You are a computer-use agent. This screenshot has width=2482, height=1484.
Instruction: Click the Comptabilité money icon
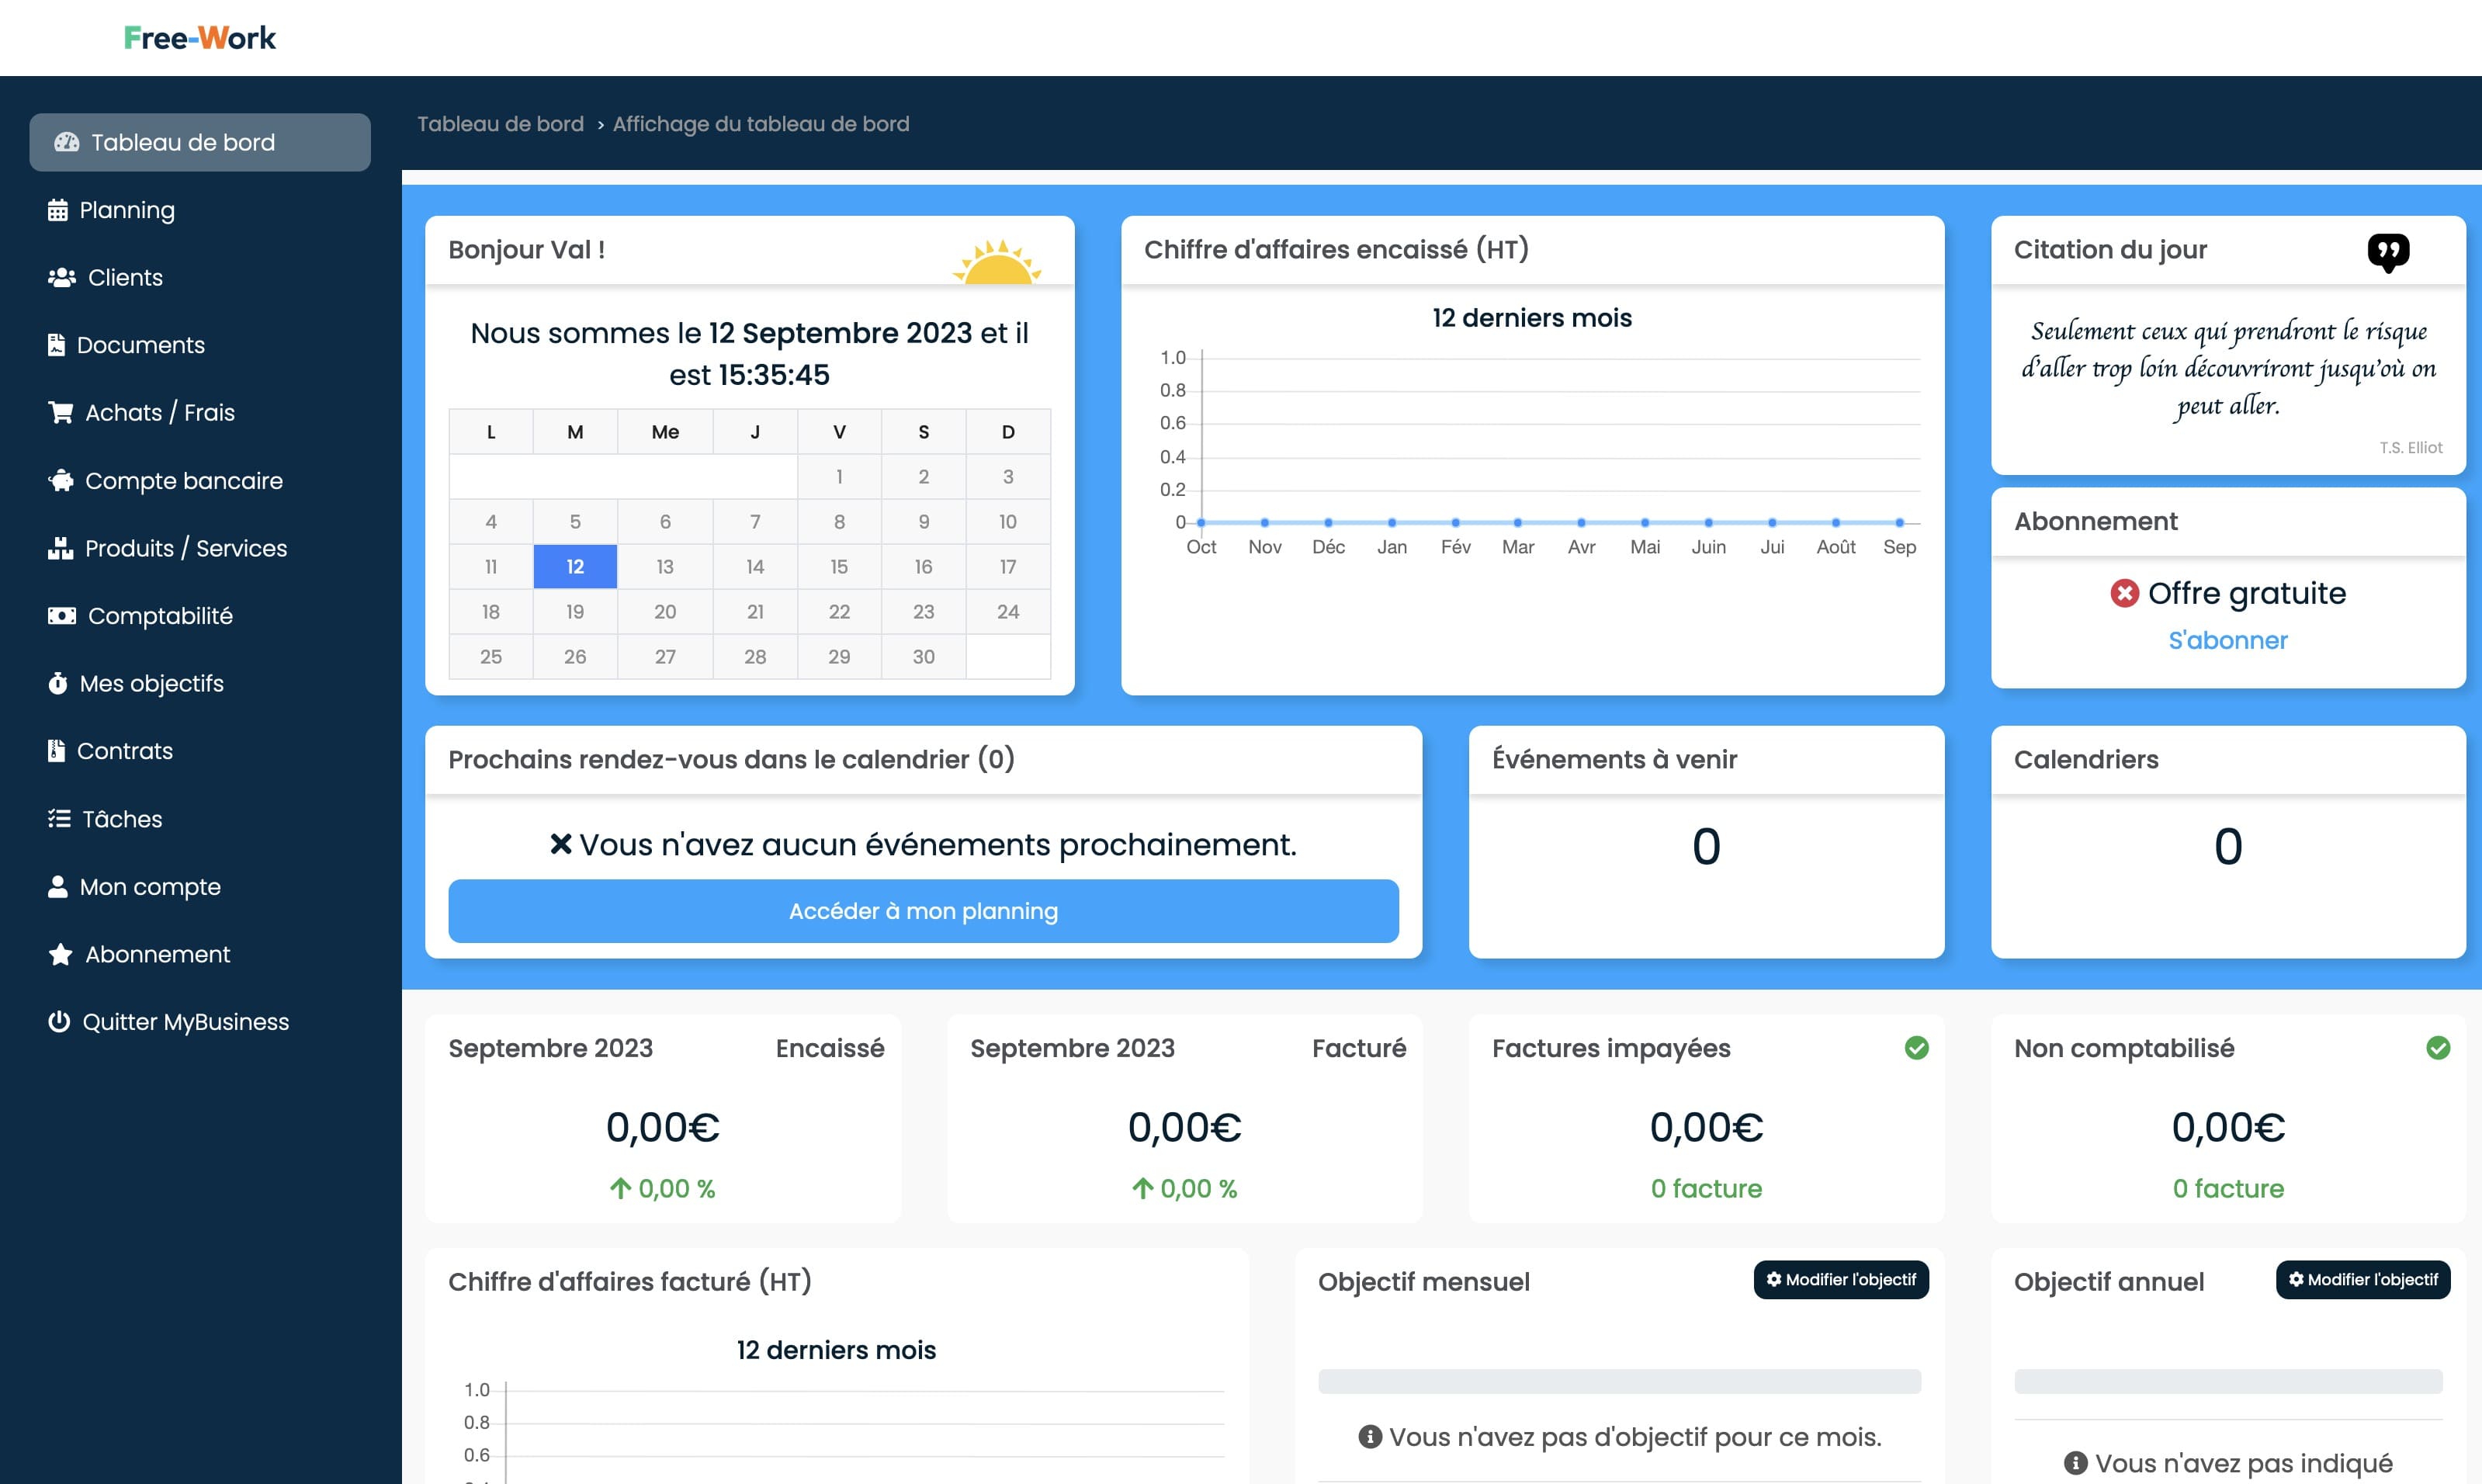[x=62, y=616]
